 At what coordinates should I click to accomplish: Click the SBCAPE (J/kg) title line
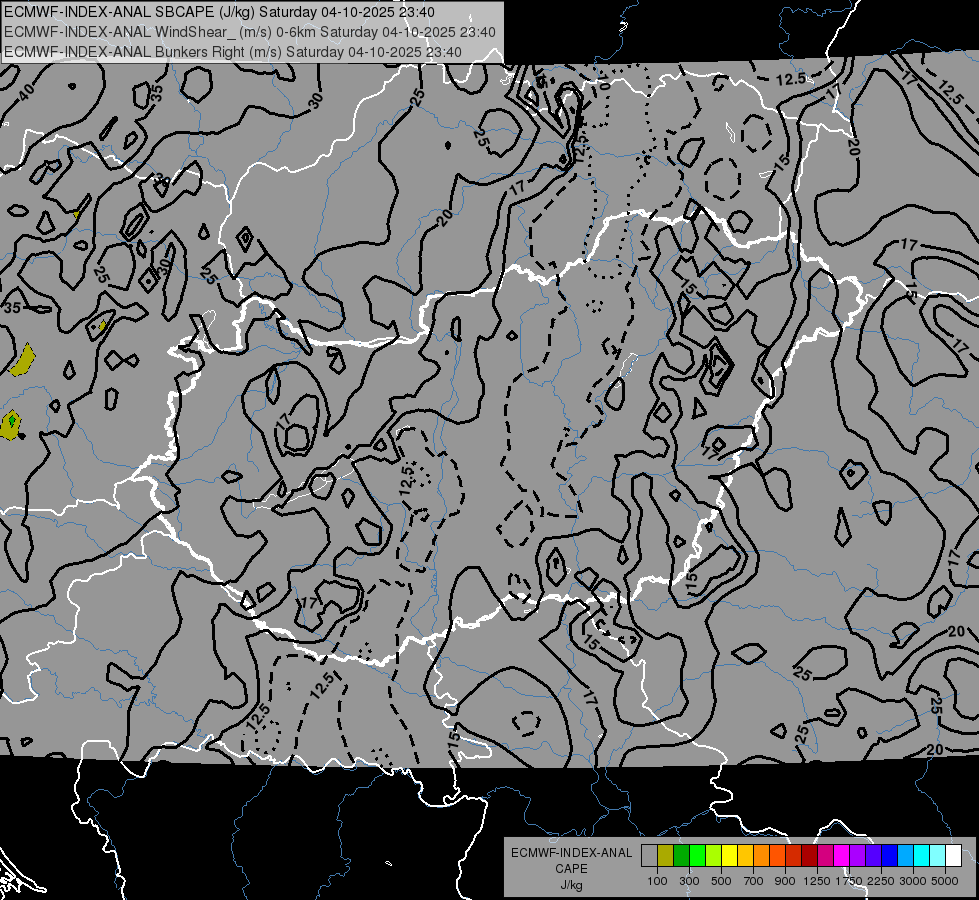[x=219, y=12]
